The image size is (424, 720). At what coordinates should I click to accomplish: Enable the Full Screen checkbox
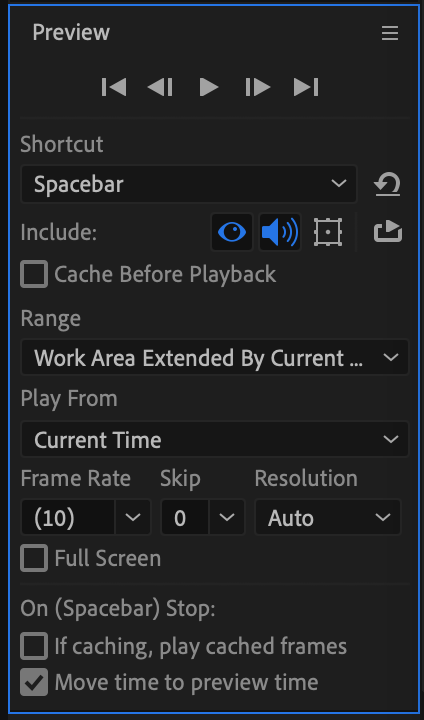[34, 558]
